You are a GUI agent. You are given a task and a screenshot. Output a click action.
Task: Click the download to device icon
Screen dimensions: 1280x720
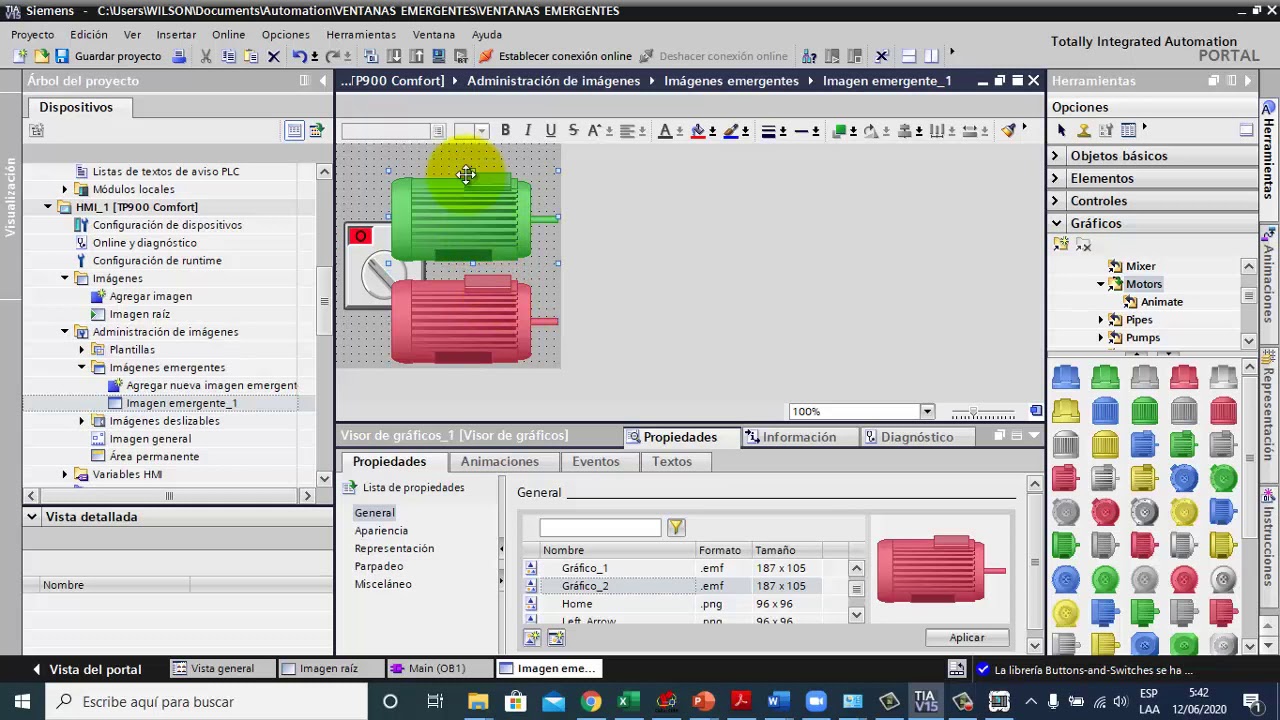(394, 56)
